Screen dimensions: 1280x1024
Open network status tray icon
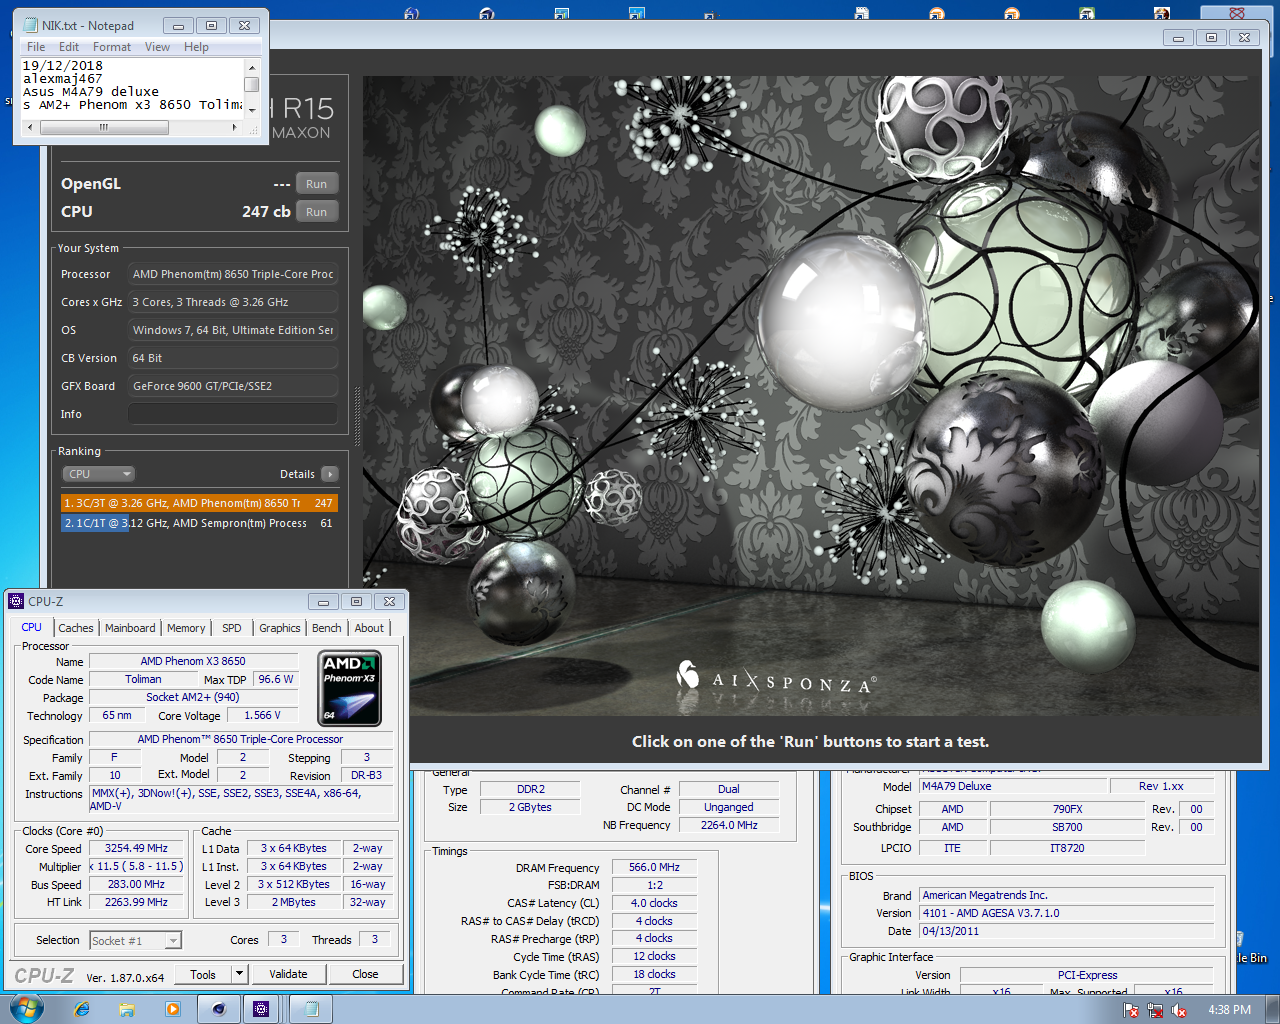tap(1155, 1010)
